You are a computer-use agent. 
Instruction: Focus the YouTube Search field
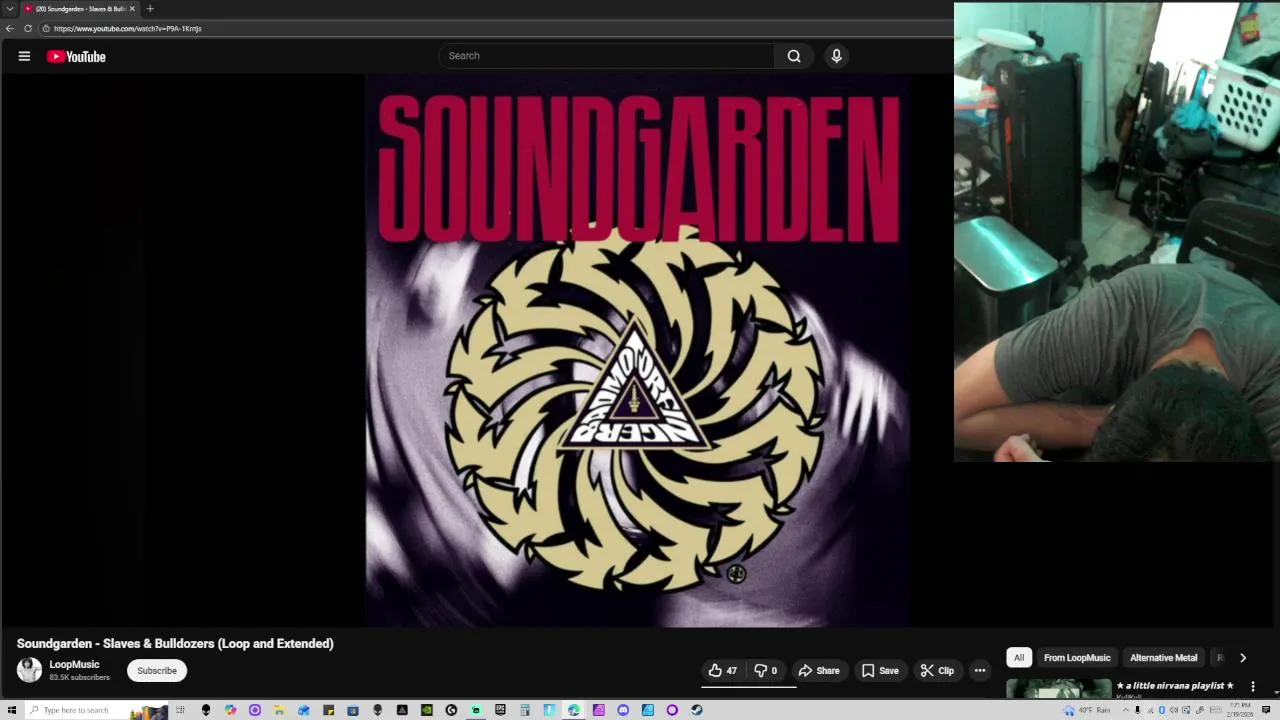(606, 56)
